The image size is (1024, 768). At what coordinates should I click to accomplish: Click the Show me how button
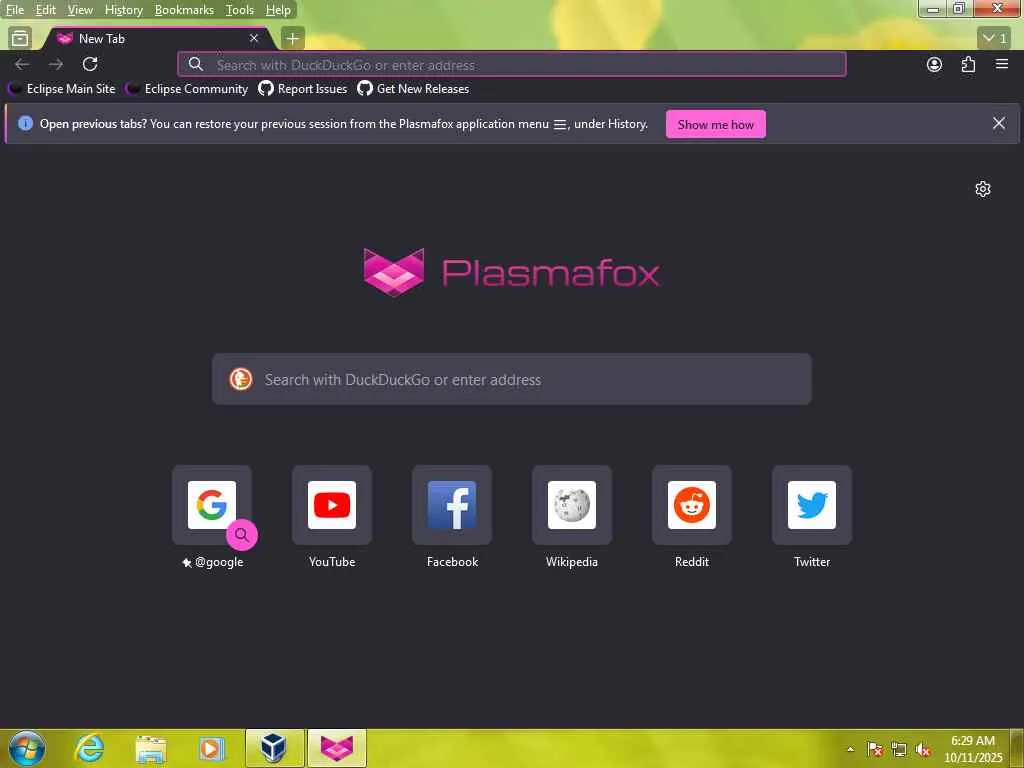pyautogui.click(x=716, y=124)
